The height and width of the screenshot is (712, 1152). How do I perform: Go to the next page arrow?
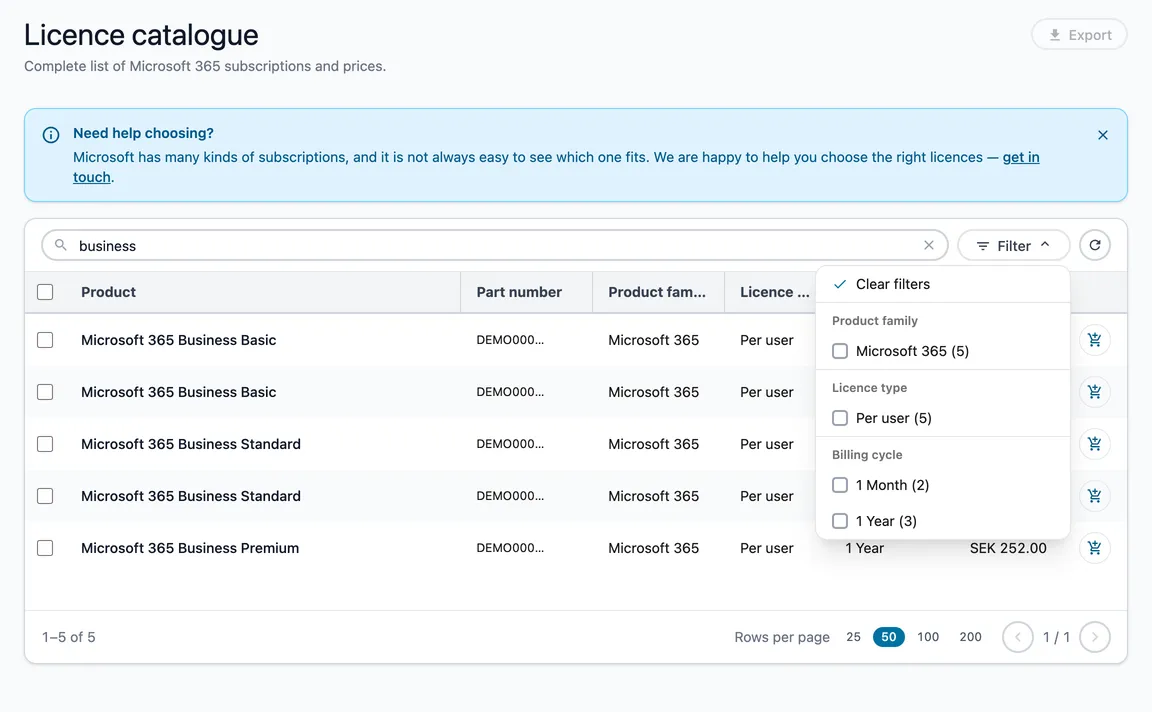1094,637
